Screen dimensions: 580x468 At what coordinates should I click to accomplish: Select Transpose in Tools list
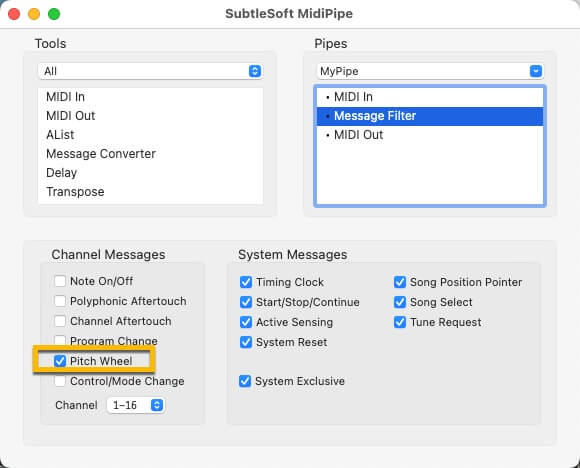pyautogui.click(x=150, y=192)
